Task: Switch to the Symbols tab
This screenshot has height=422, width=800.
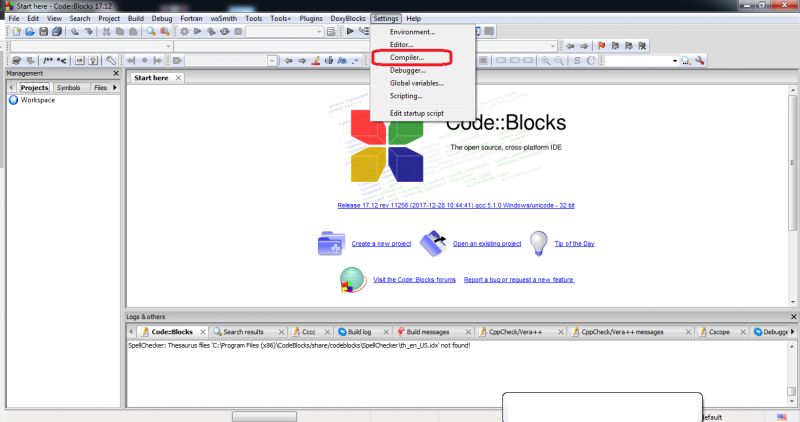Action: click(68, 88)
